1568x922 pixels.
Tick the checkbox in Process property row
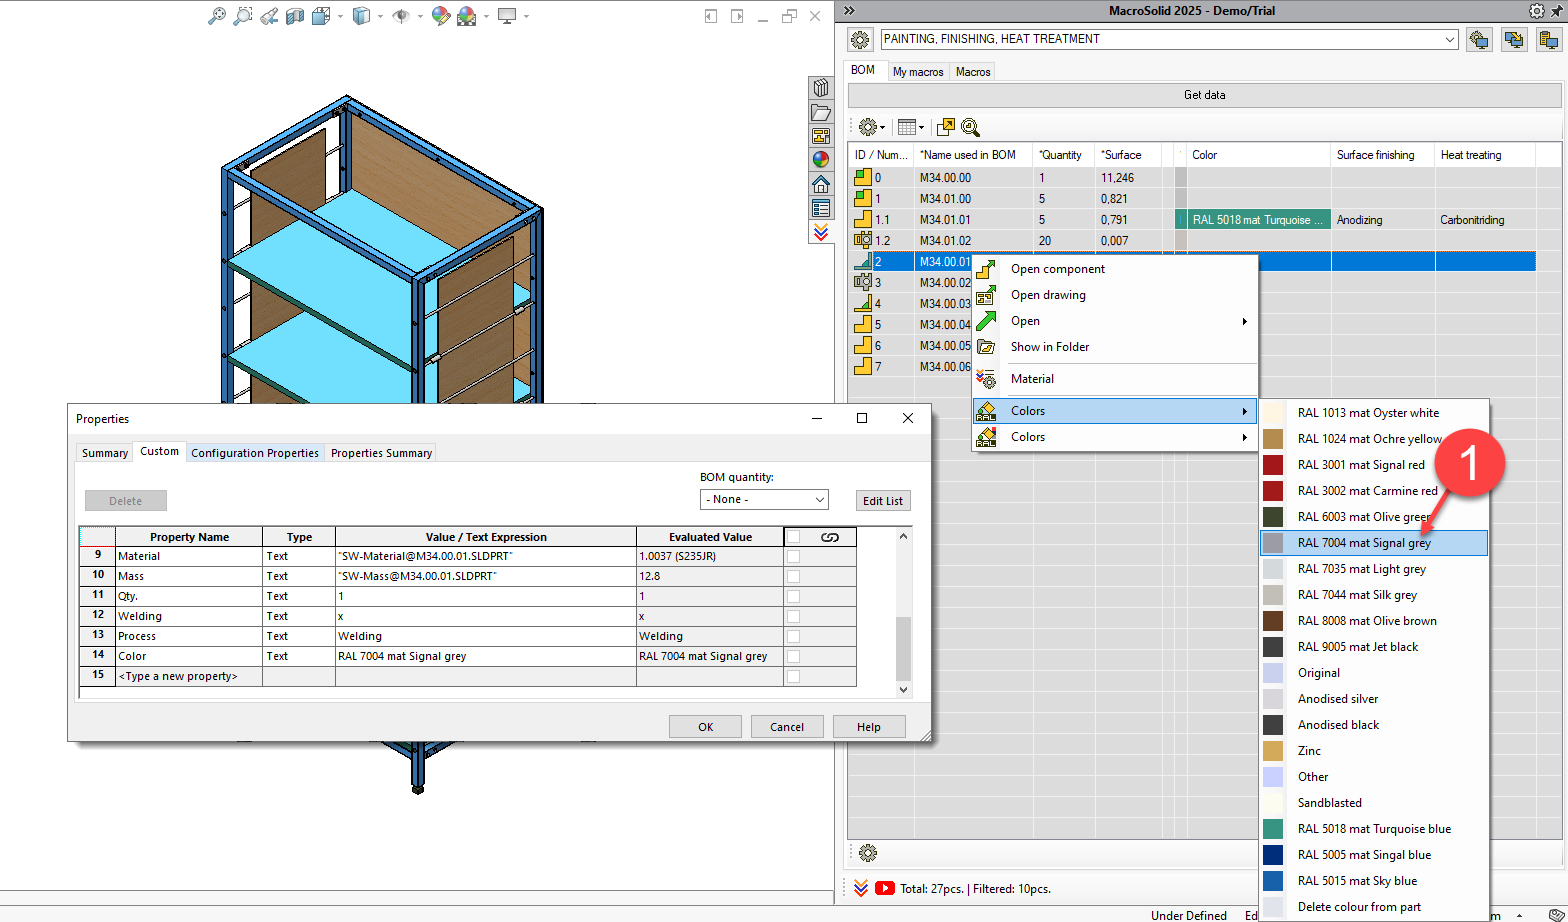pyautogui.click(x=793, y=636)
